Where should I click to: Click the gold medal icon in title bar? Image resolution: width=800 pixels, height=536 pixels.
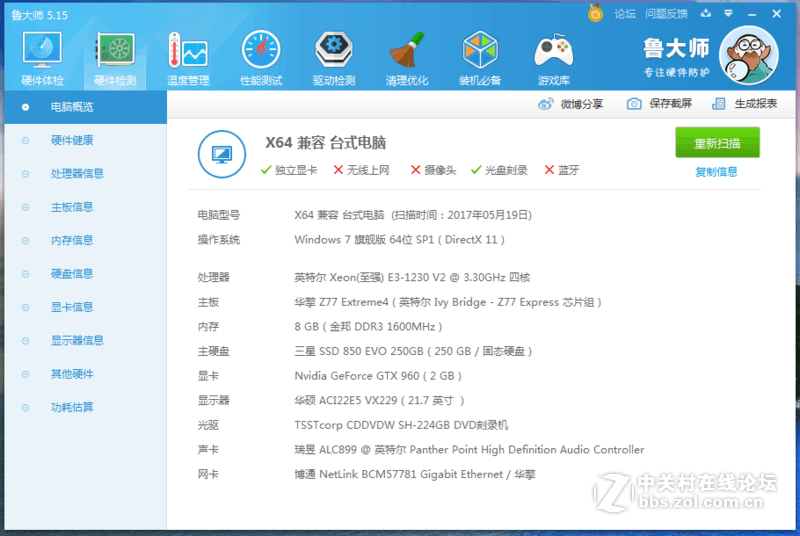595,13
